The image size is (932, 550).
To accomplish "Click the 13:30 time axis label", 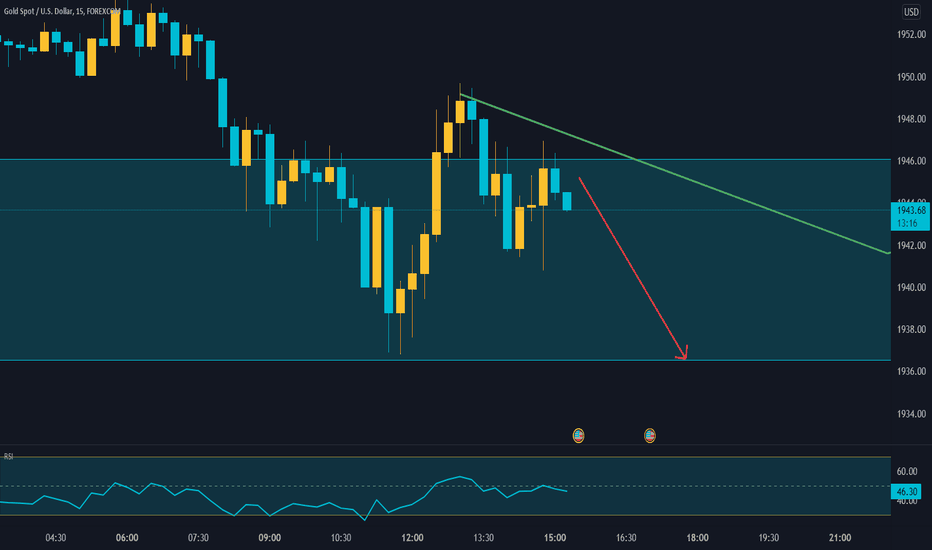I will click(x=484, y=538).
